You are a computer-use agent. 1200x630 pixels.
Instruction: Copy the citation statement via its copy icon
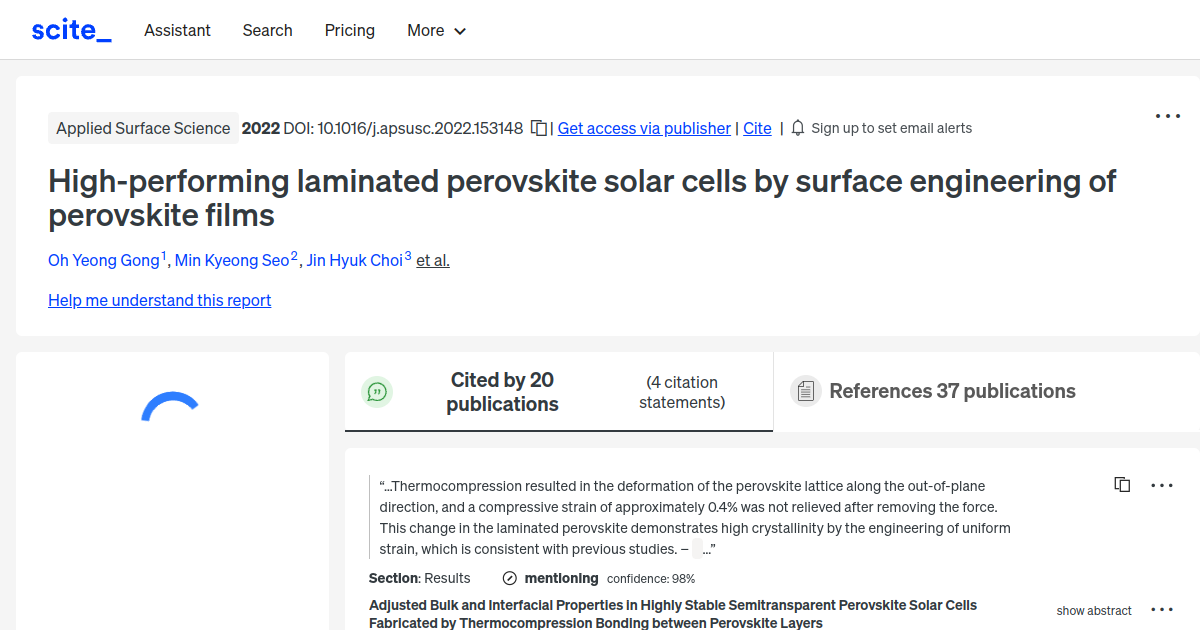coord(1122,484)
